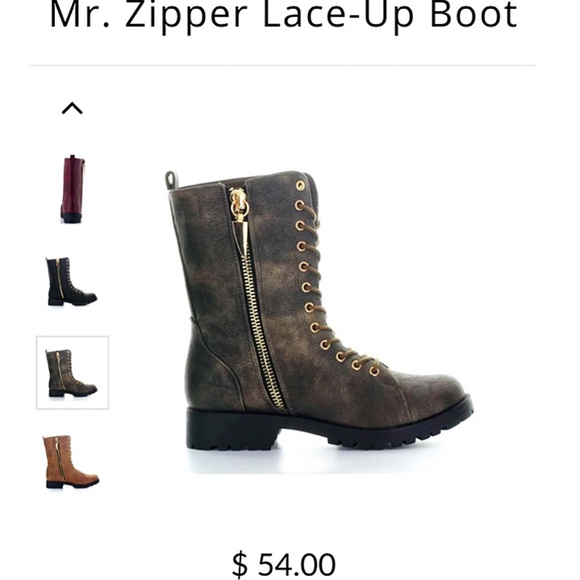Click the heel pull loop on boot
580x580 pixels.
(172, 180)
